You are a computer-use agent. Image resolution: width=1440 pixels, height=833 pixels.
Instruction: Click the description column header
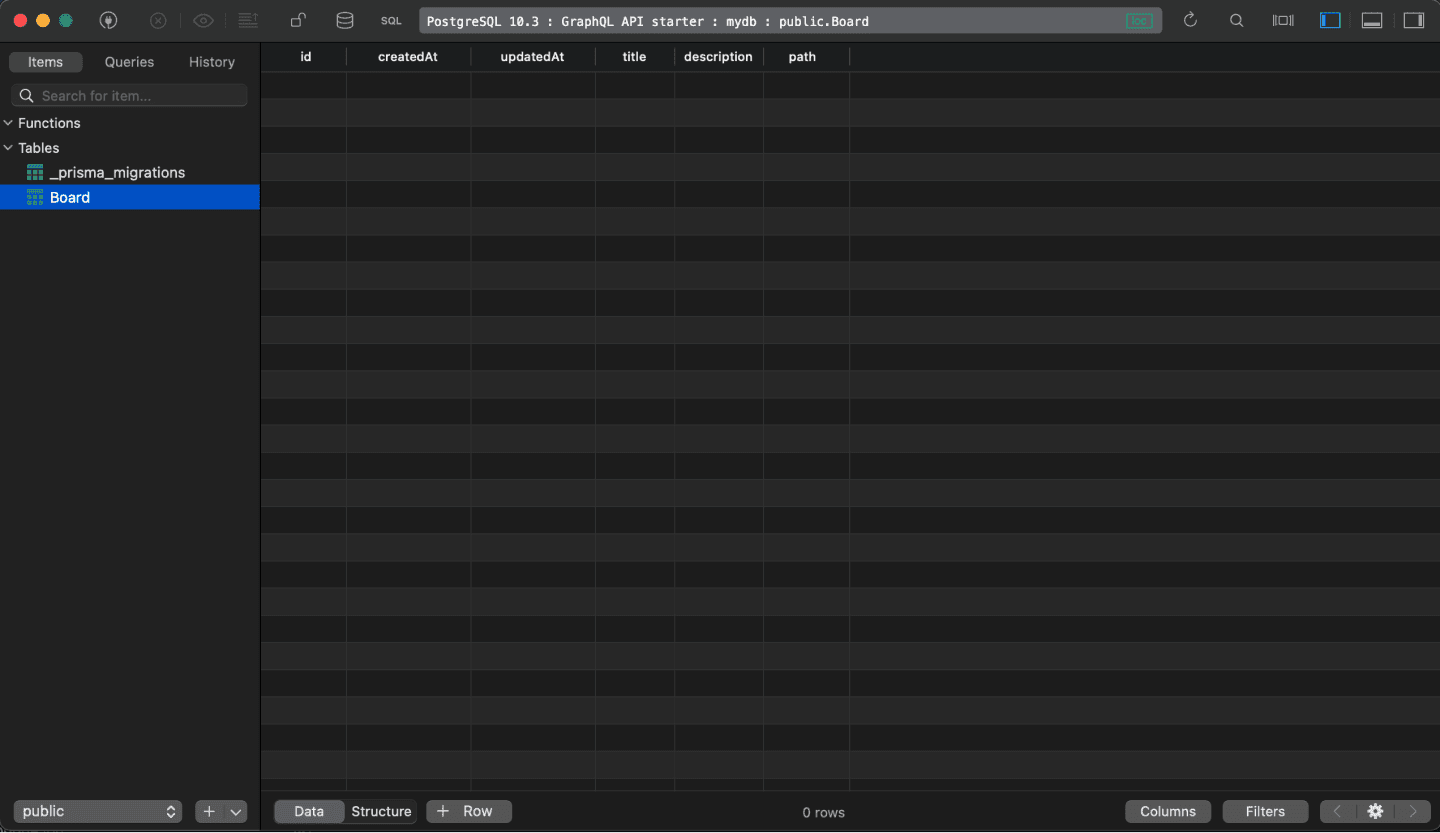[x=718, y=57]
